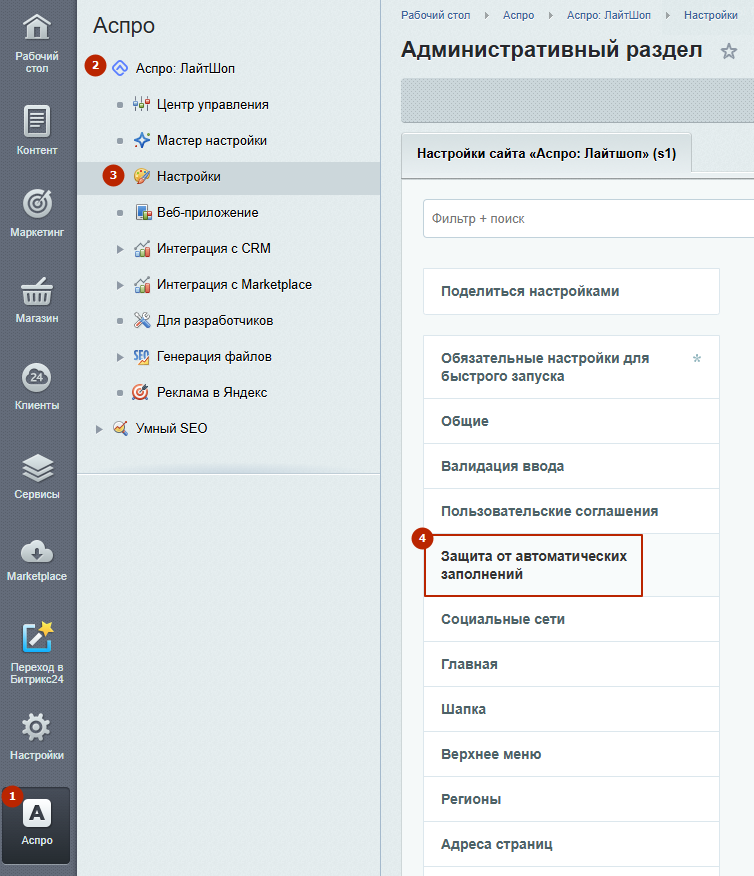The image size is (754, 876).
Task: Go to Аспро: ЛайтШоп breadcrumb link
Action: point(609,15)
